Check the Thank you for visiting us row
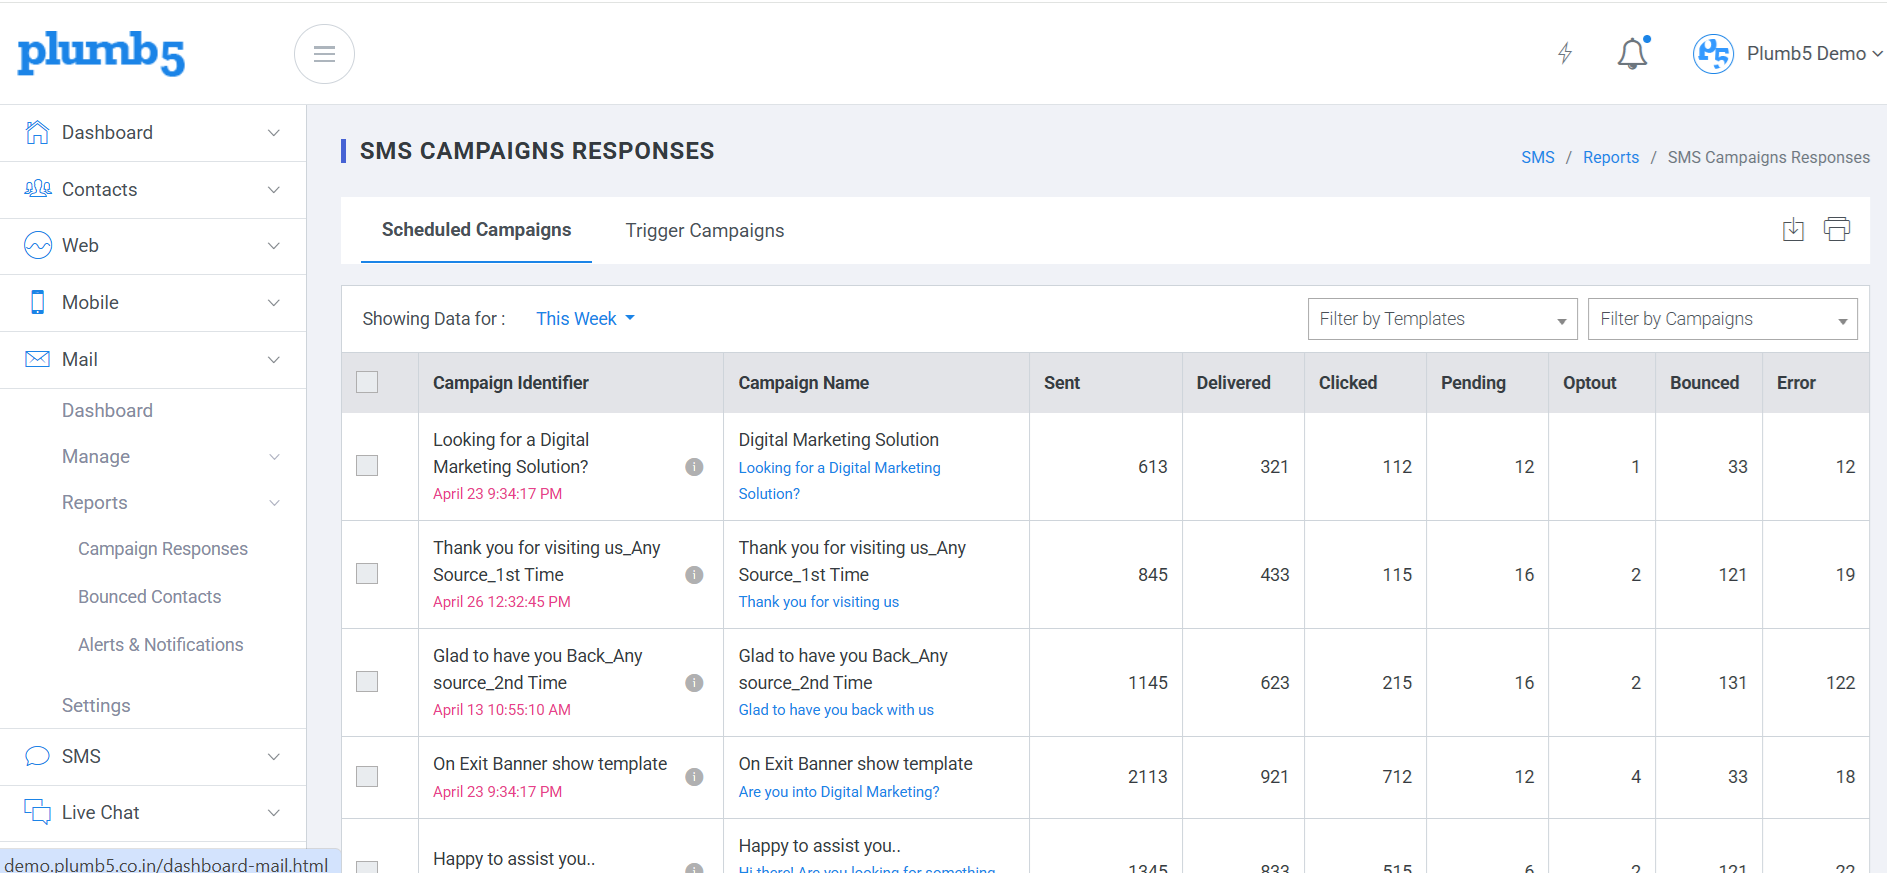1887x873 pixels. 367,574
